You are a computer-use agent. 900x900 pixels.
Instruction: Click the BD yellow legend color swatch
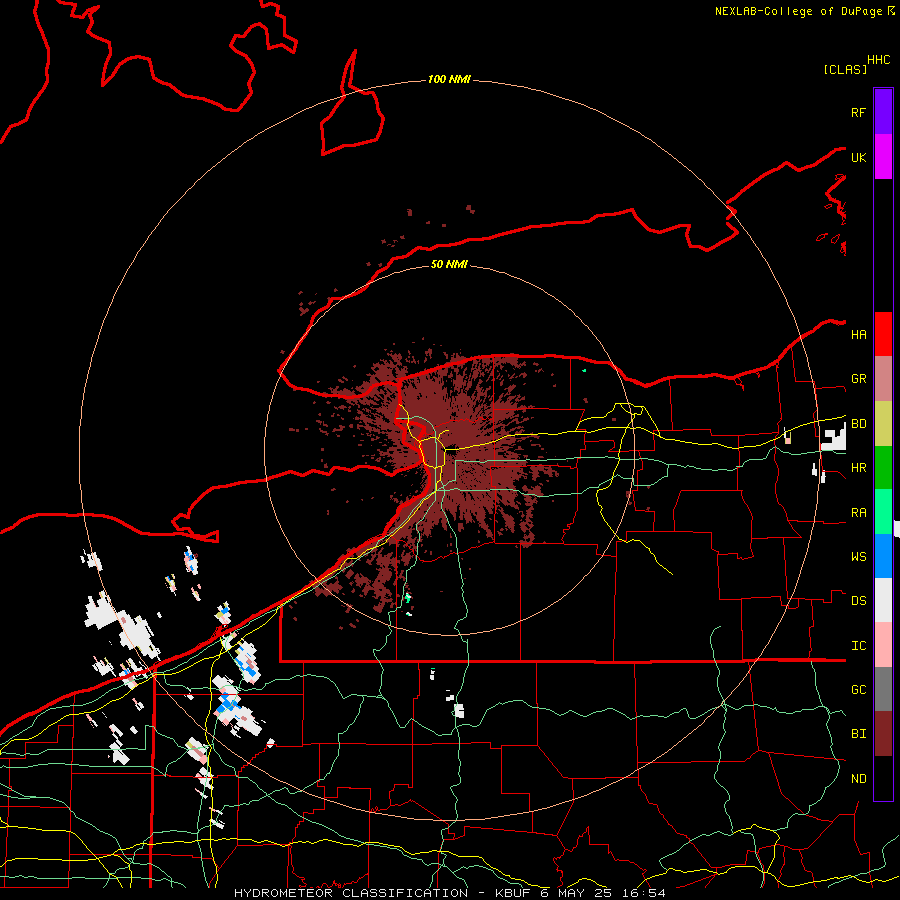[883, 424]
